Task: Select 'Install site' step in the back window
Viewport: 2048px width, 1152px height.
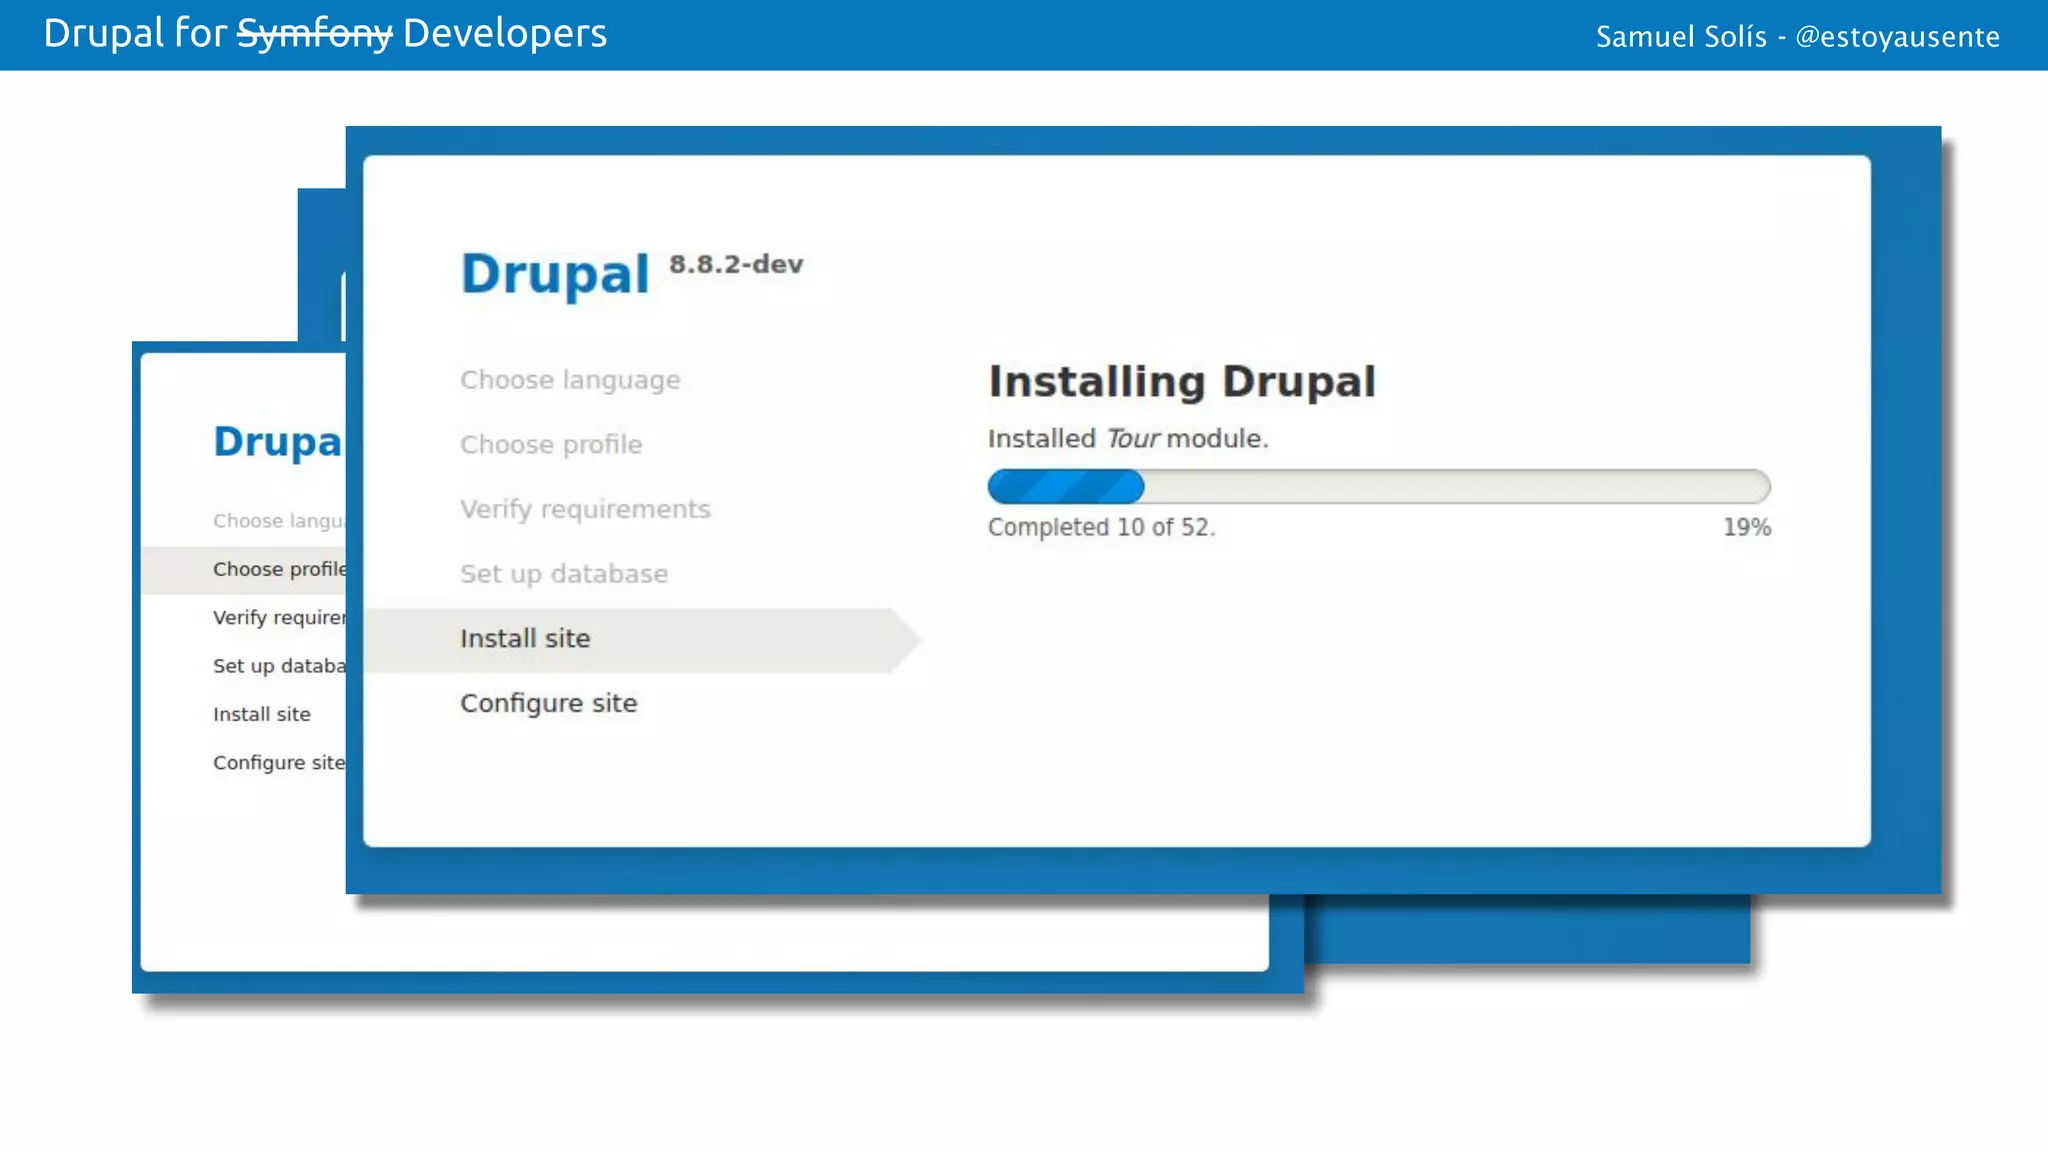Action: coord(262,714)
